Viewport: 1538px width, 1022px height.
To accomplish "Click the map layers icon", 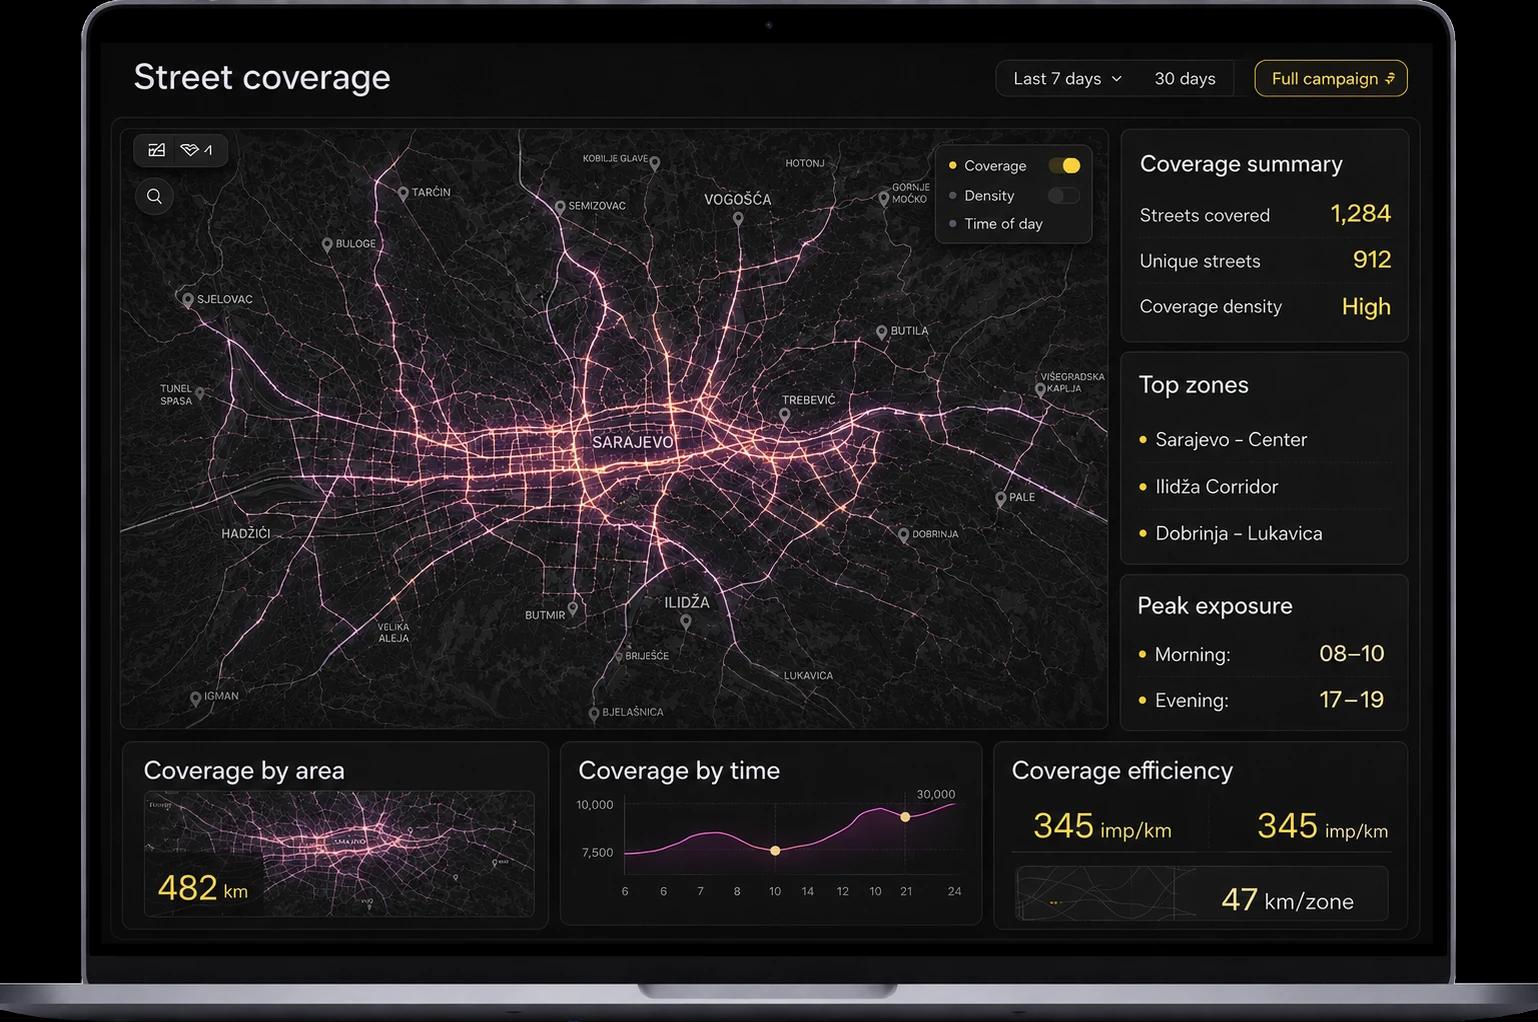I will pos(190,150).
